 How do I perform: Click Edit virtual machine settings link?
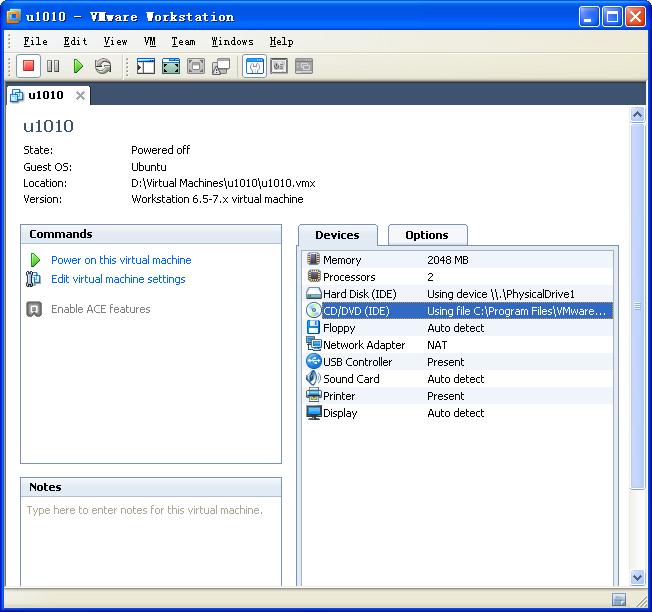tap(118, 279)
